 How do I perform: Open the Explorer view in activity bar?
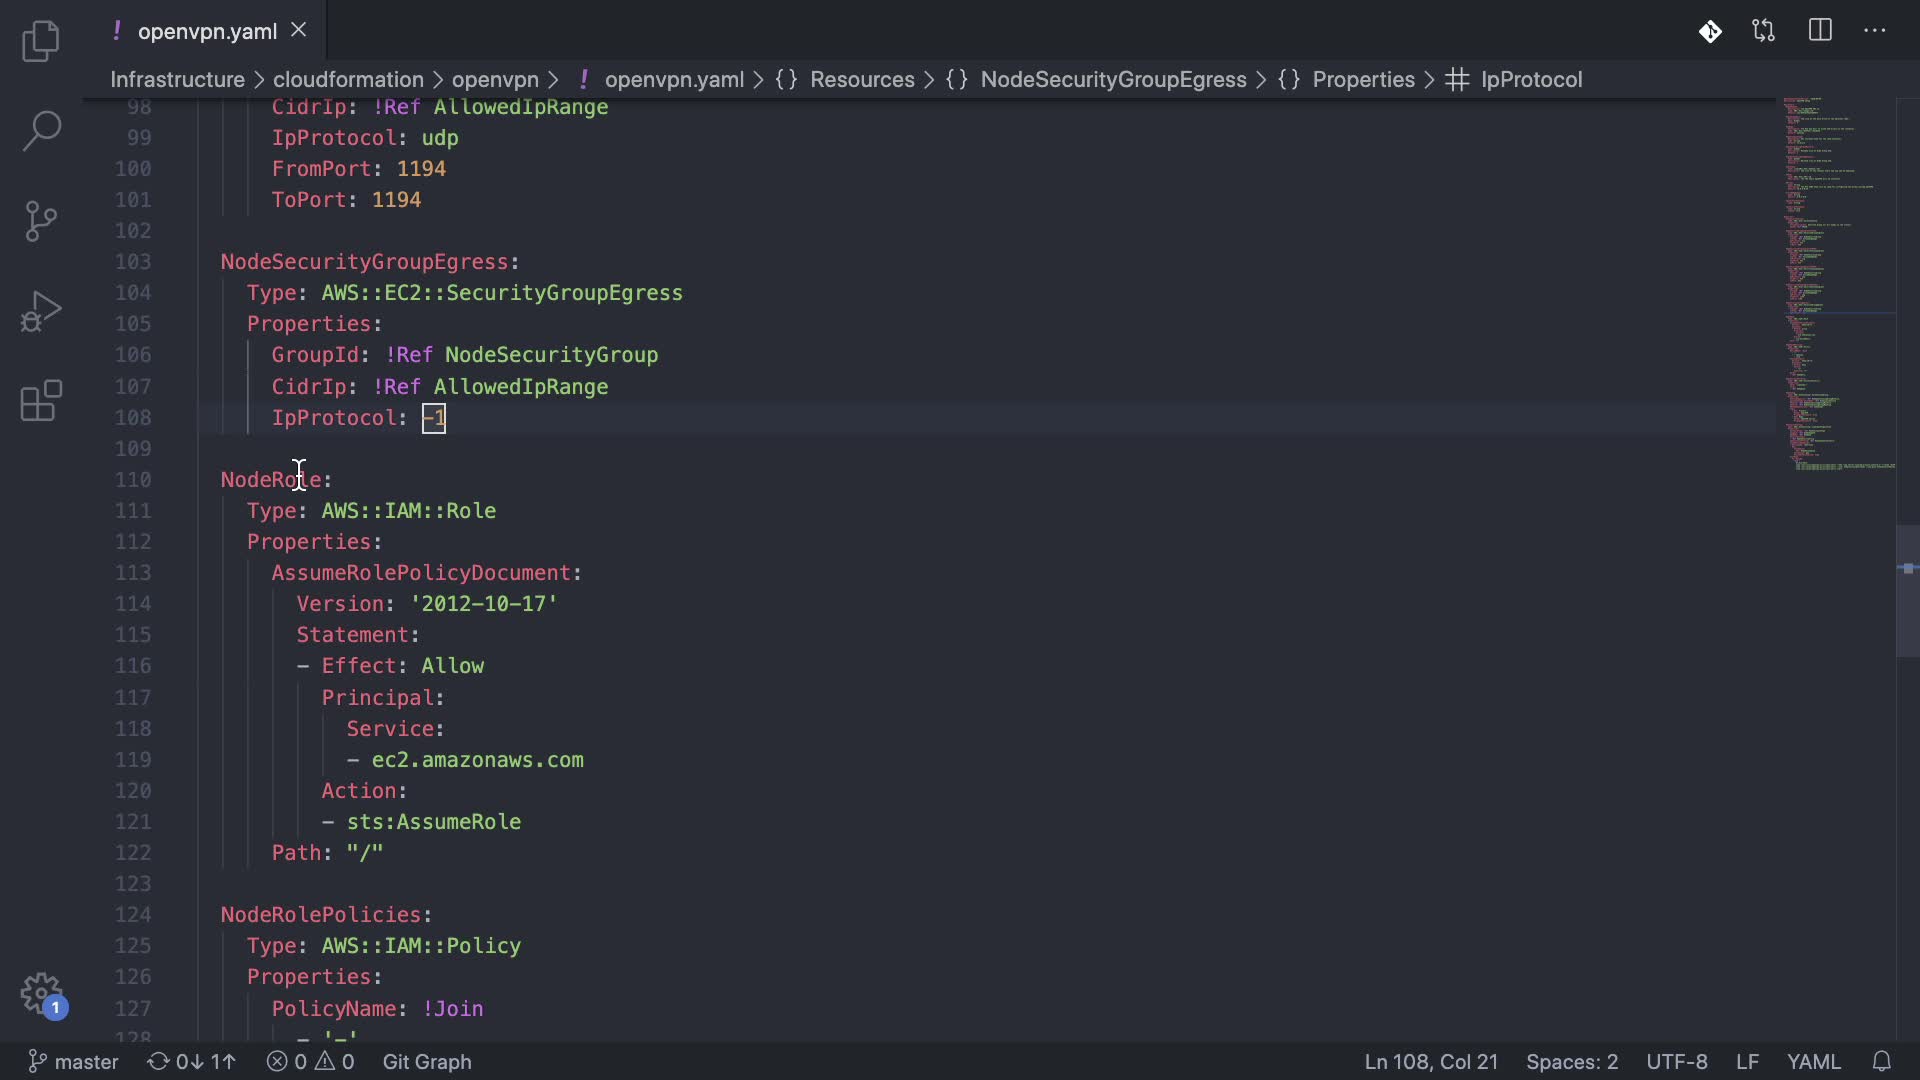point(41,41)
